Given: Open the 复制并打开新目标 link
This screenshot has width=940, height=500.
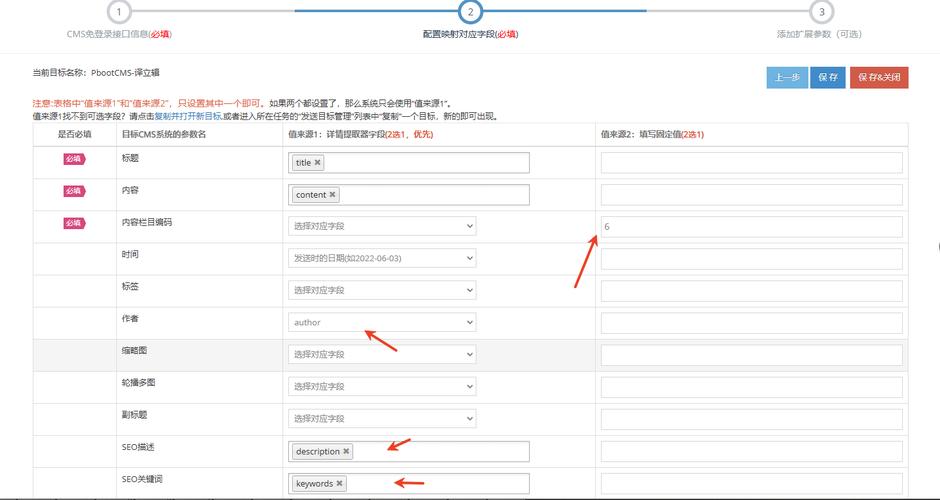Looking at the screenshot, I should click(x=188, y=116).
